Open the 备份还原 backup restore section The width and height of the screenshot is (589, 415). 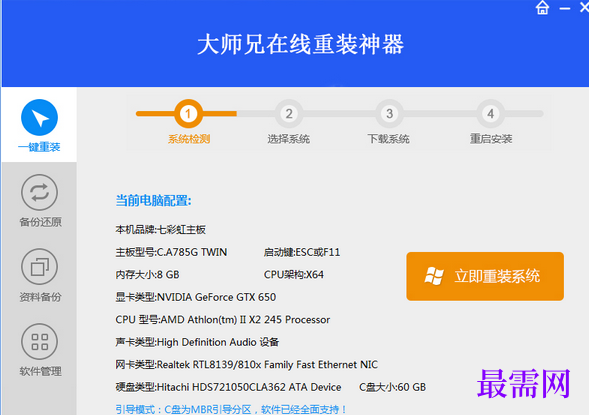pos(39,201)
